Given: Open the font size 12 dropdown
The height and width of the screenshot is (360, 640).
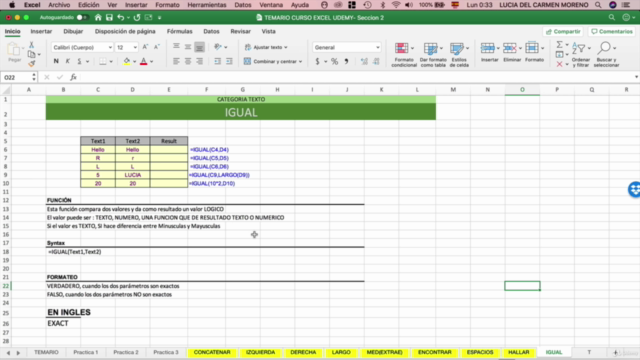Looking at the screenshot, I should 135,47.
